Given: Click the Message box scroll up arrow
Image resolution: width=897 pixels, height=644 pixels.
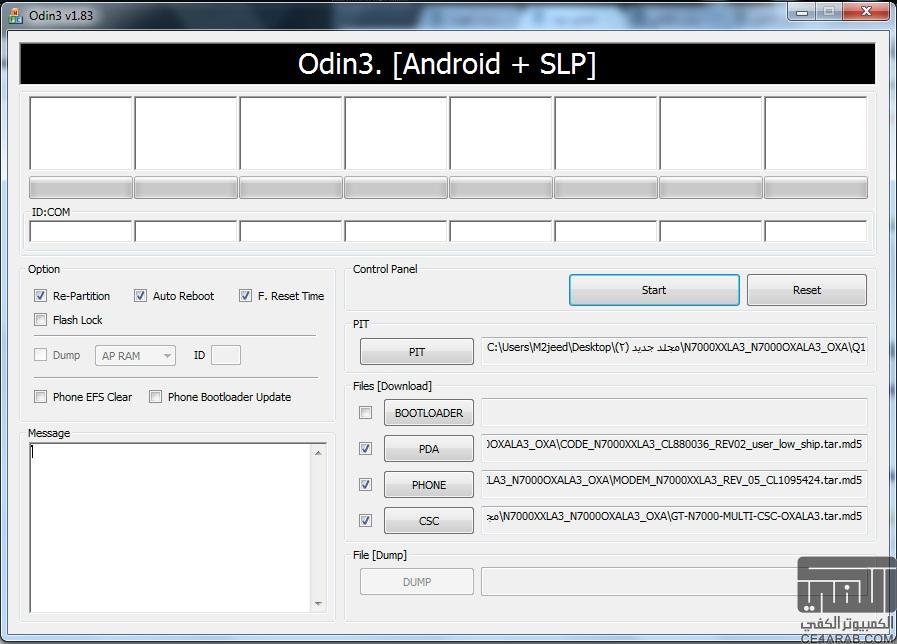Looking at the screenshot, I should tap(318, 453).
